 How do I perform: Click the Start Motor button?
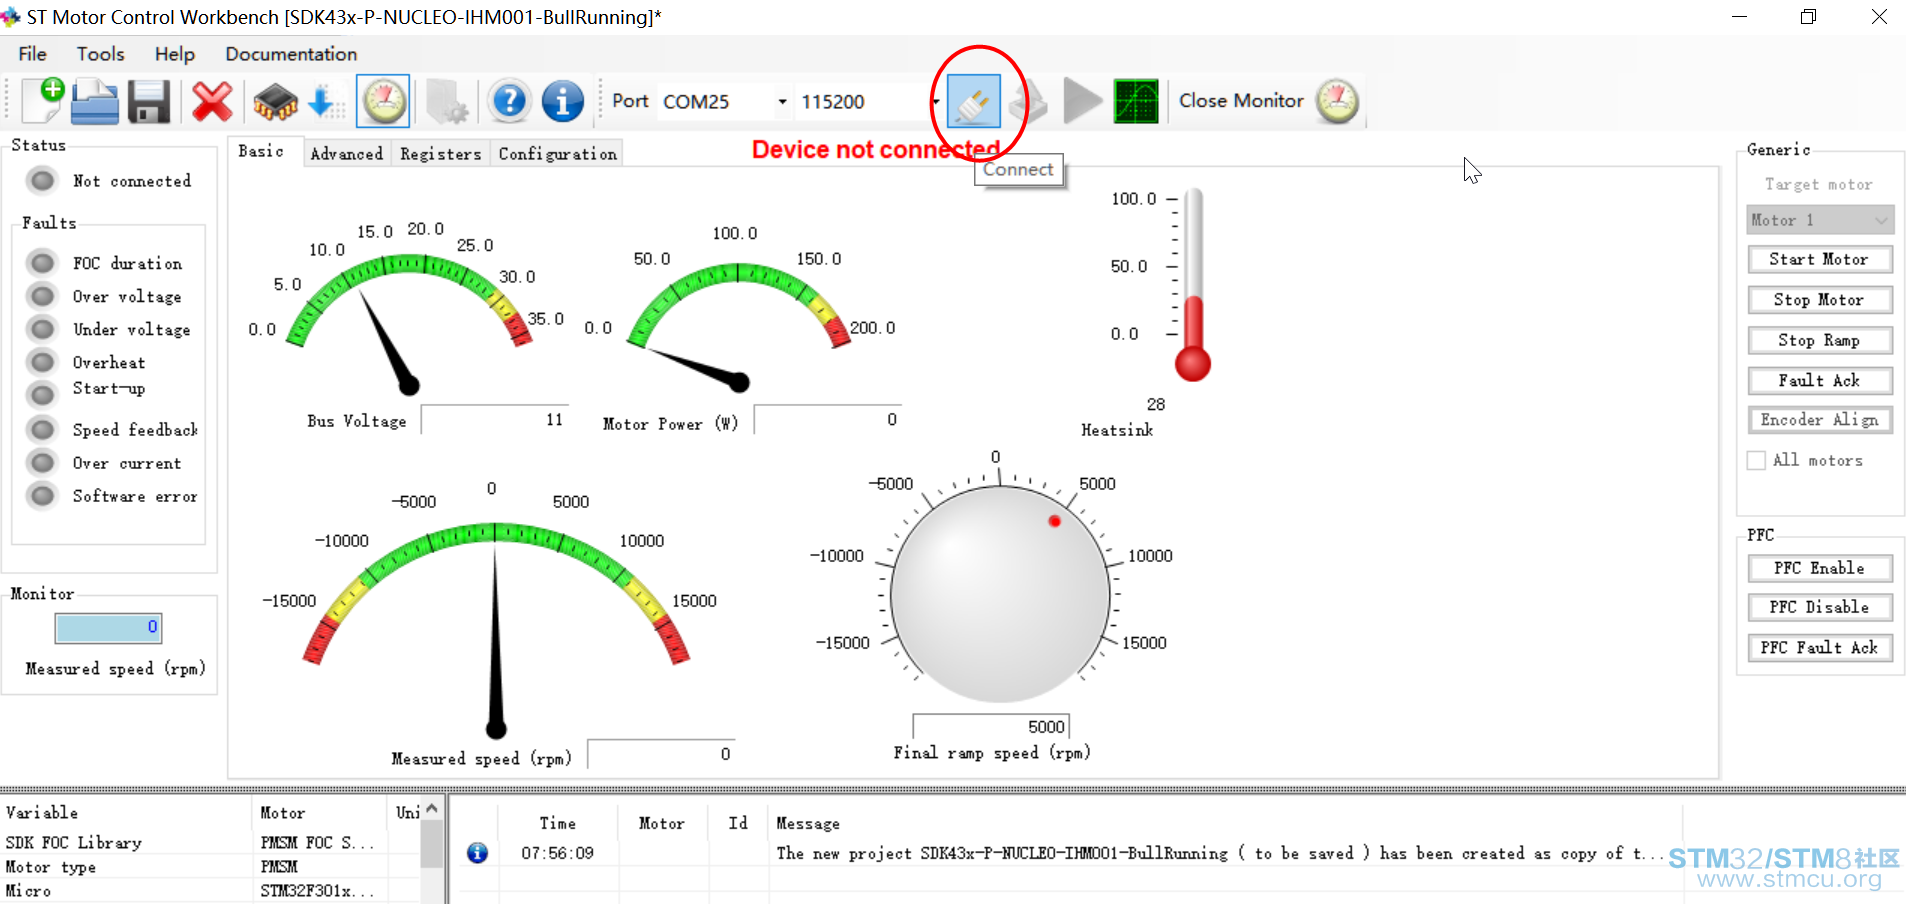click(1820, 259)
